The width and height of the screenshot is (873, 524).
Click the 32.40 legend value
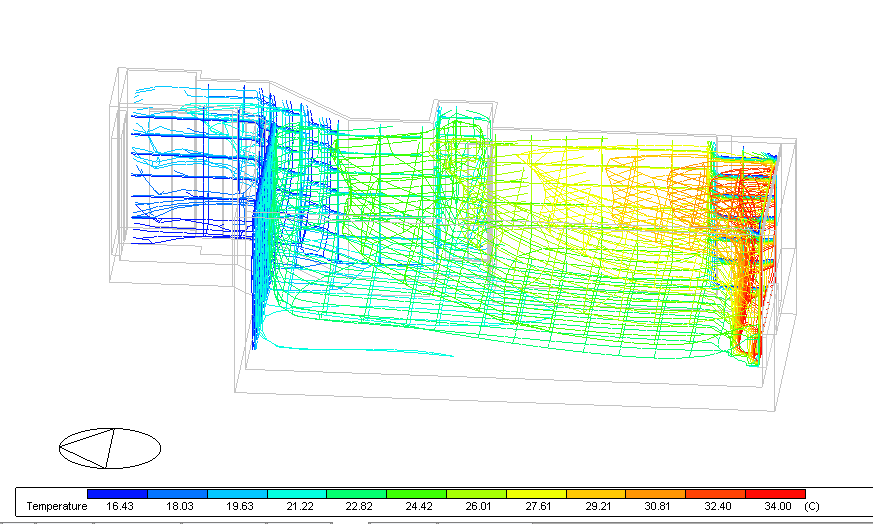pyautogui.click(x=718, y=506)
